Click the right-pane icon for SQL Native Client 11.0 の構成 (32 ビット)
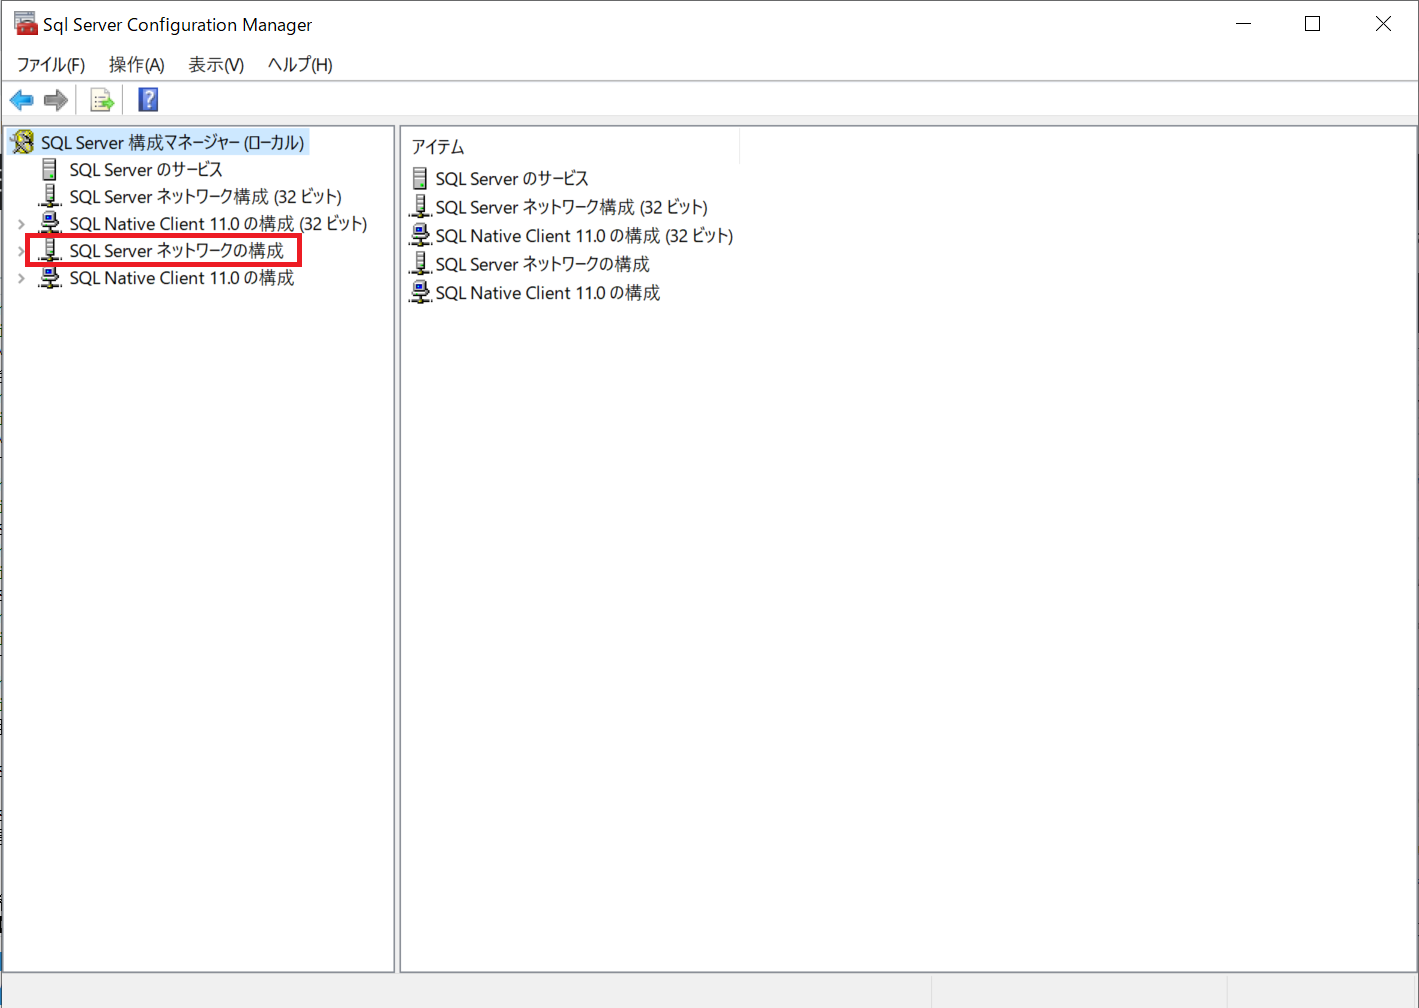The width and height of the screenshot is (1419, 1008). pyautogui.click(x=420, y=236)
